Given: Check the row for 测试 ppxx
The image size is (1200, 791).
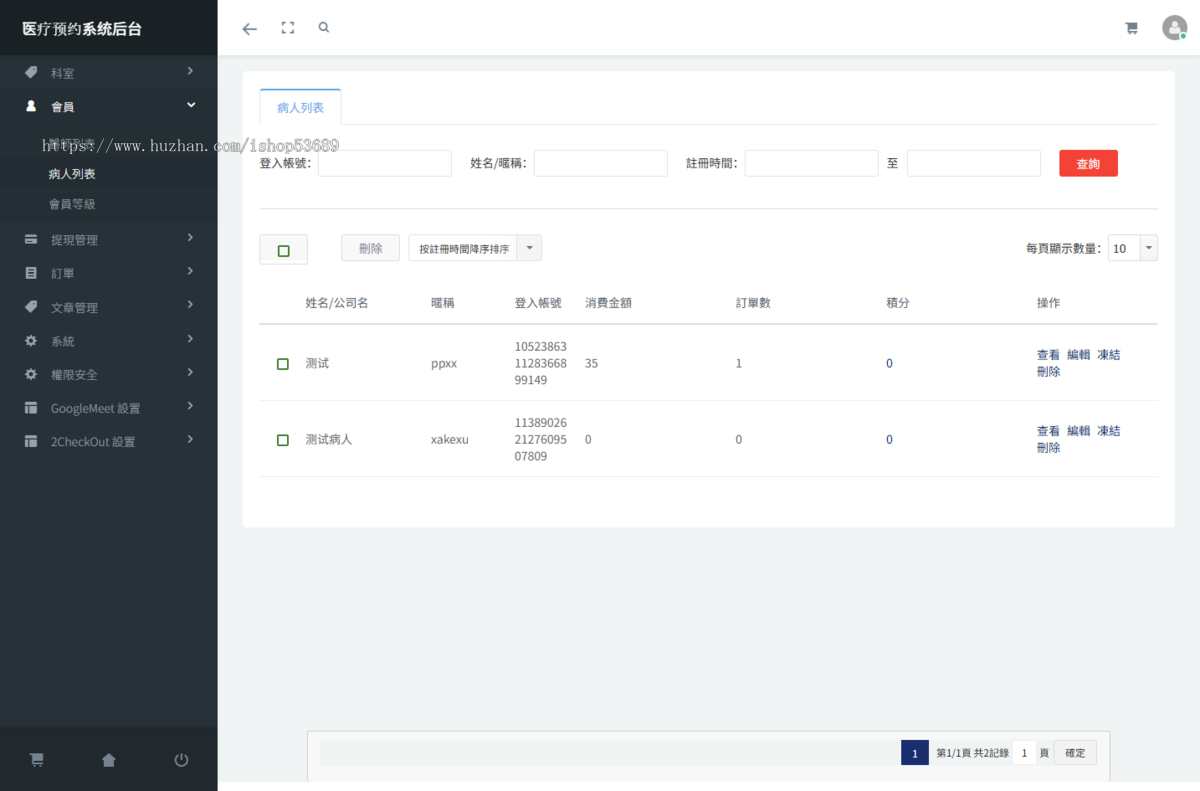Looking at the screenshot, I should point(283,364).
